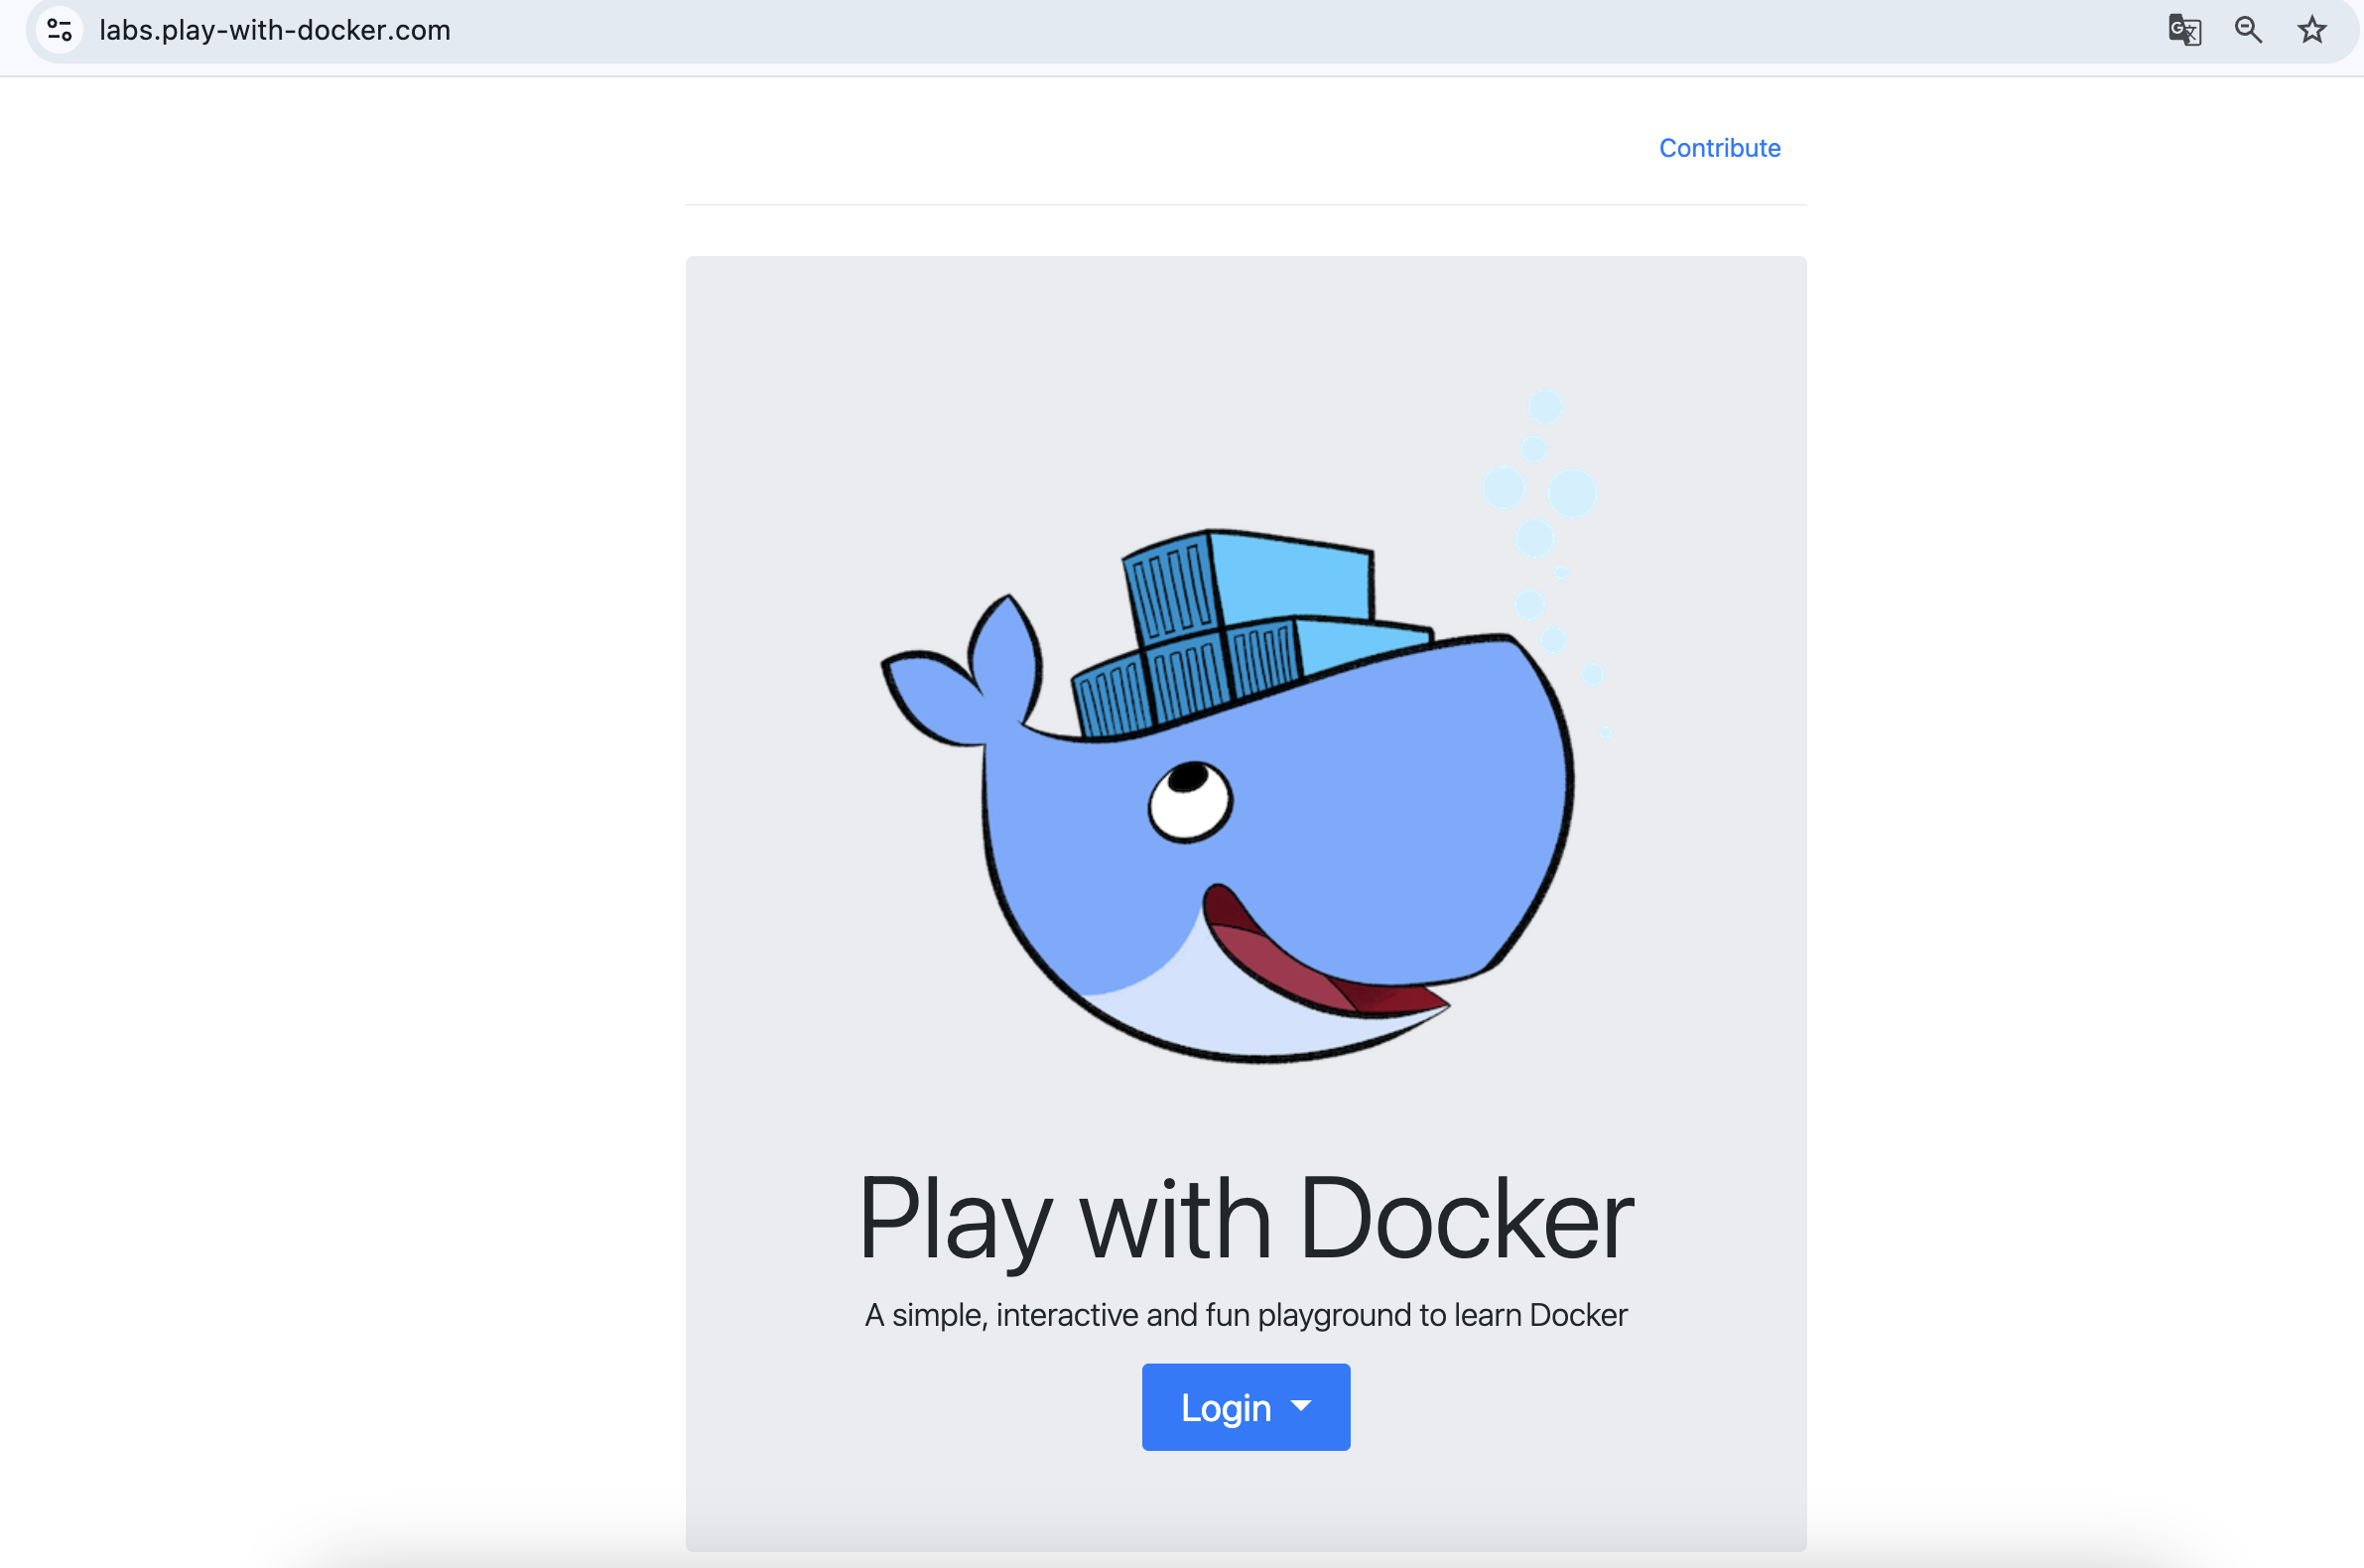Click the Play with Docker heading
Screen dimensions: 2364x1568
(x=1245, y=1218)
